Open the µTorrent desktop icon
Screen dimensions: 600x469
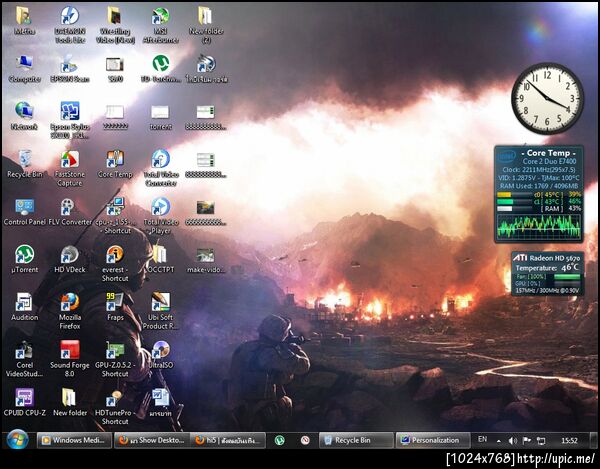pyautogui.click(x=24, y=259)
